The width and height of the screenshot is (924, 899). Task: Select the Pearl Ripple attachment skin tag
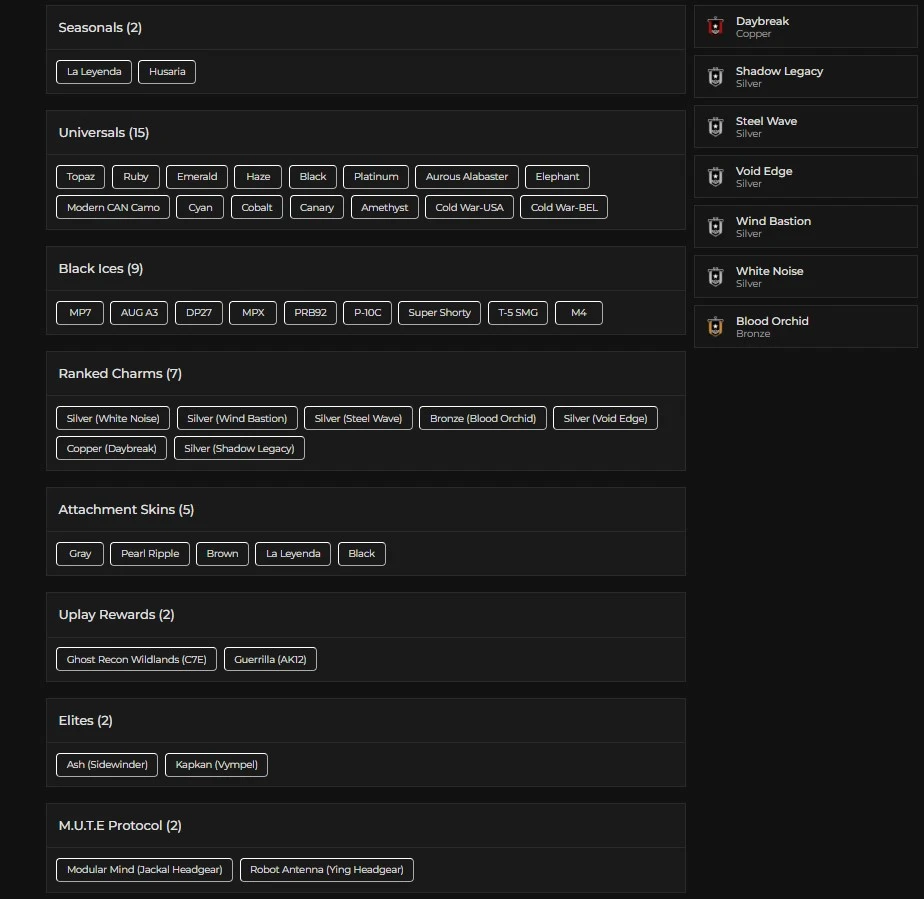point(150,554)
